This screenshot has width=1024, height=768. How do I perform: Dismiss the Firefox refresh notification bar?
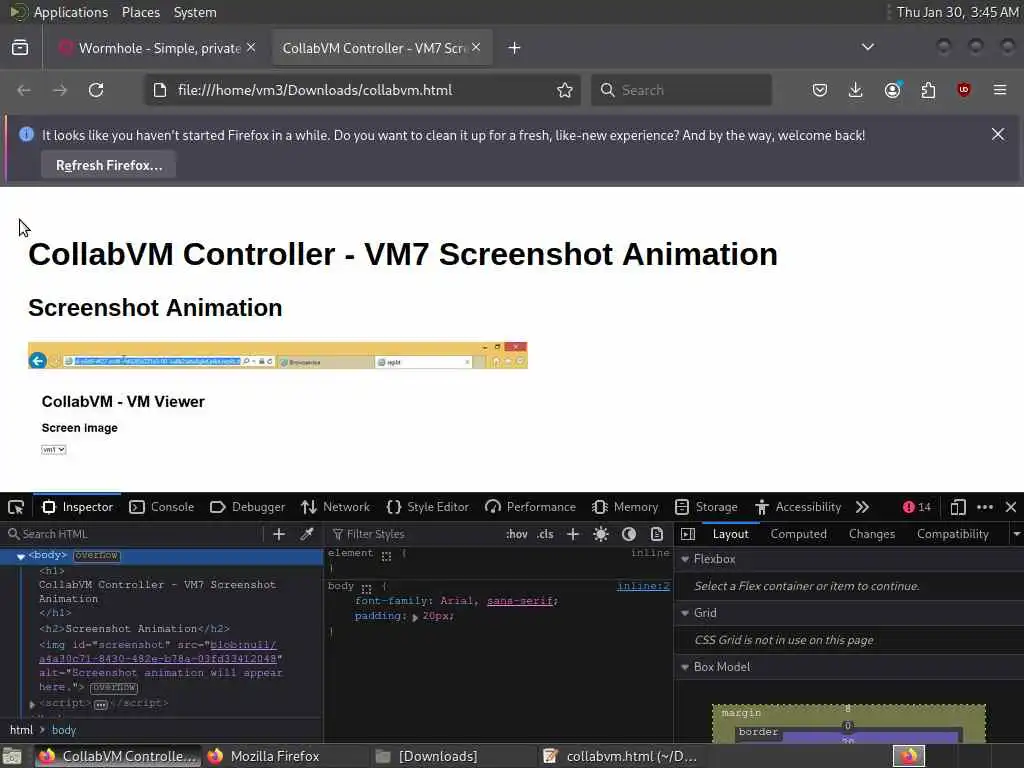click(998, 134)
